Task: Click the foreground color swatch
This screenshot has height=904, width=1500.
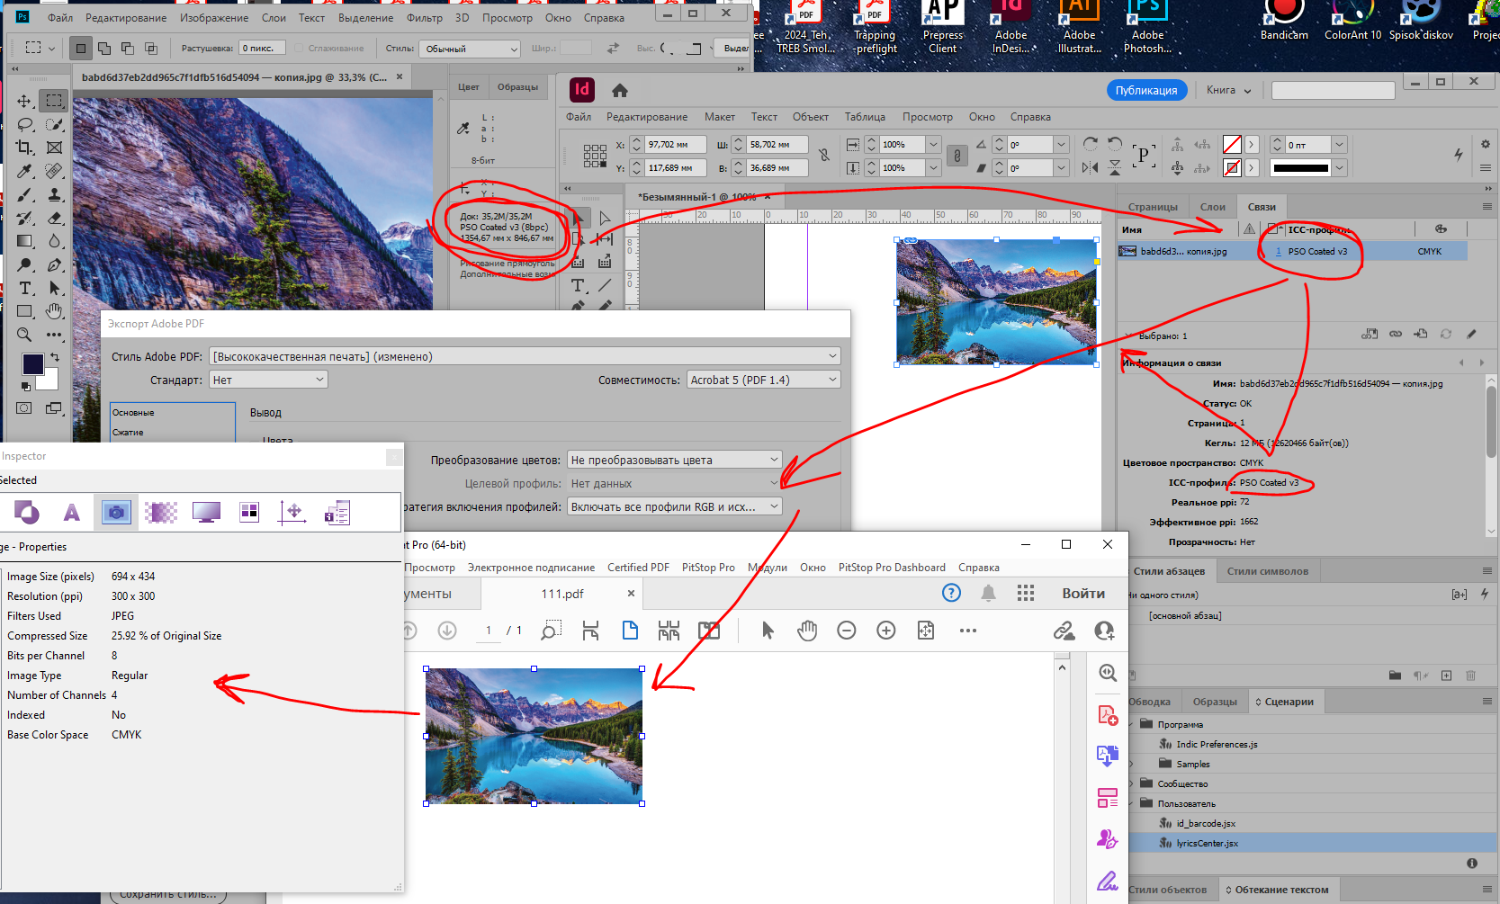Action: (32, 364)
